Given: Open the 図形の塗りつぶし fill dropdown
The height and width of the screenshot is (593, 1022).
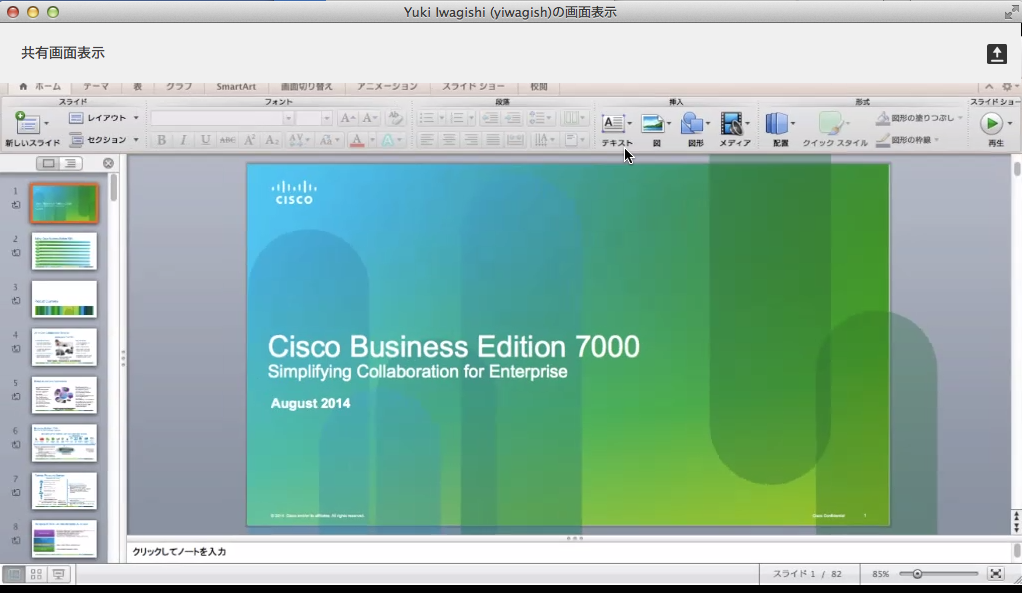Looking at the screenshot, I should click(920, 118).
